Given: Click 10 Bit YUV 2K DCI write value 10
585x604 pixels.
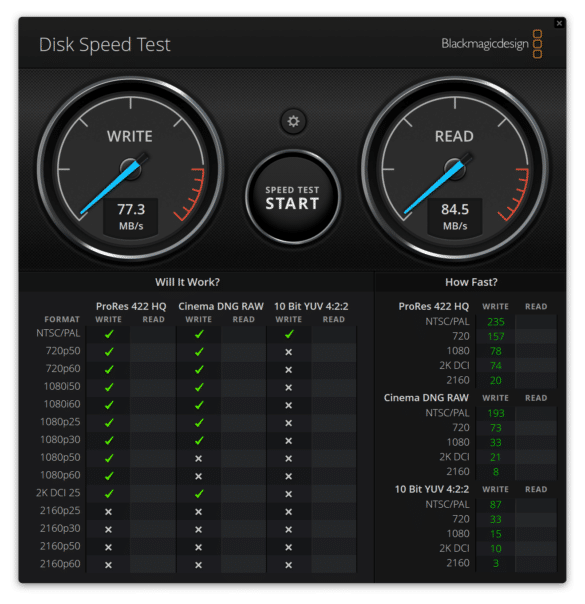Looking at the screenshot, I should [496, 548].
